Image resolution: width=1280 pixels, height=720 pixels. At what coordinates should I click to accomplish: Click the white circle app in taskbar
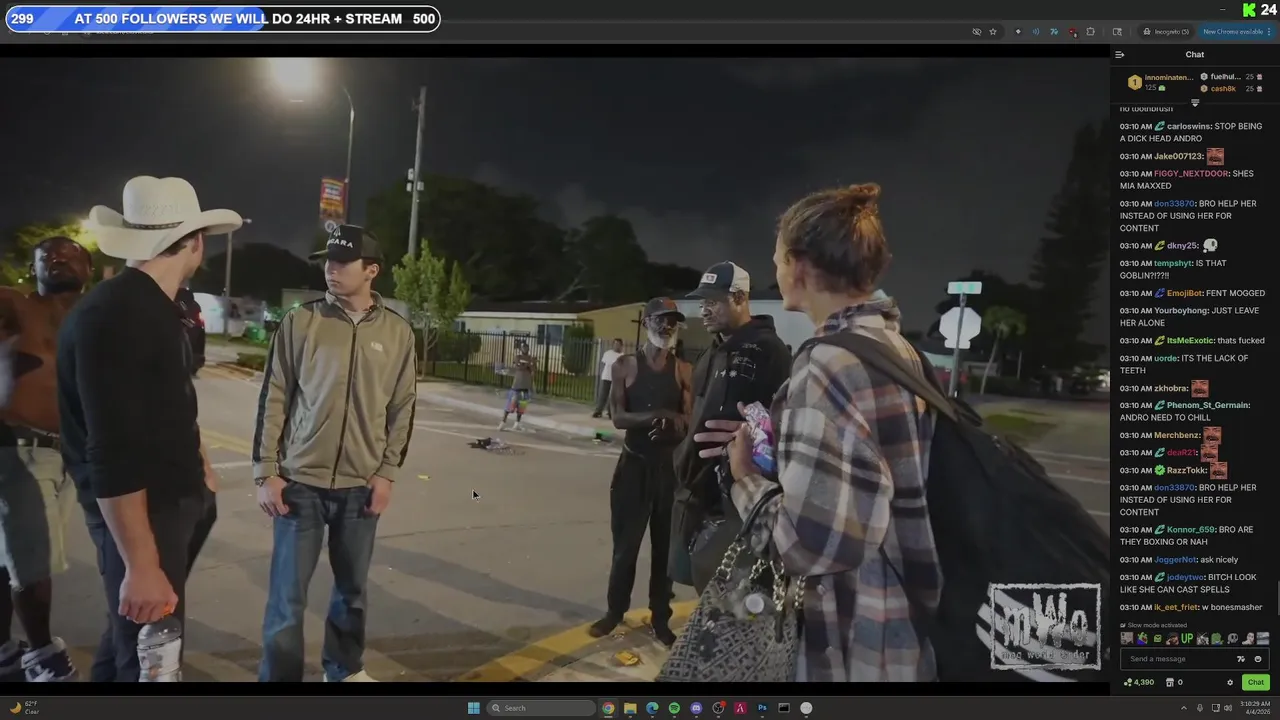[806, 708]
